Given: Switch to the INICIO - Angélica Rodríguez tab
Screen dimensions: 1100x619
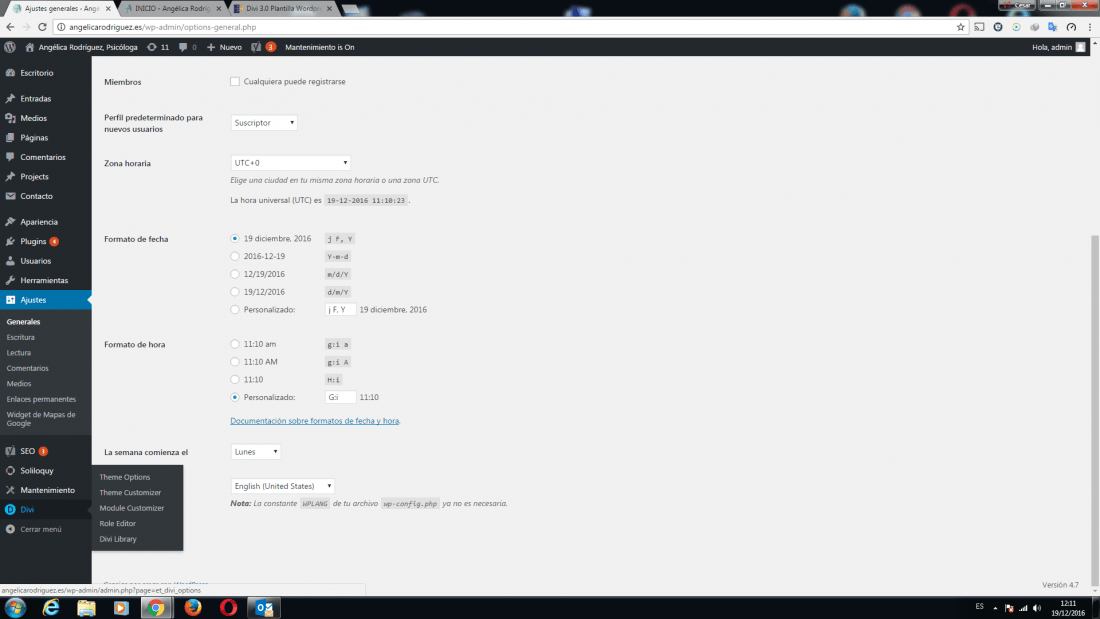Looking at the screenshot, I should click(172, 8).
